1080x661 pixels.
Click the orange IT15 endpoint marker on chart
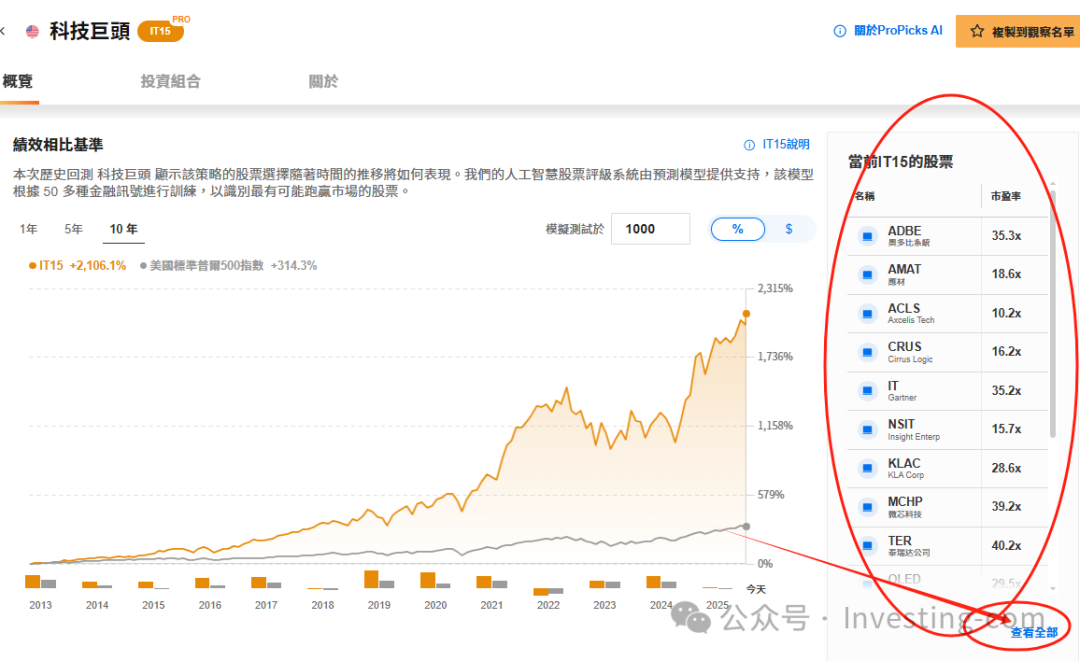coord(746,314)
